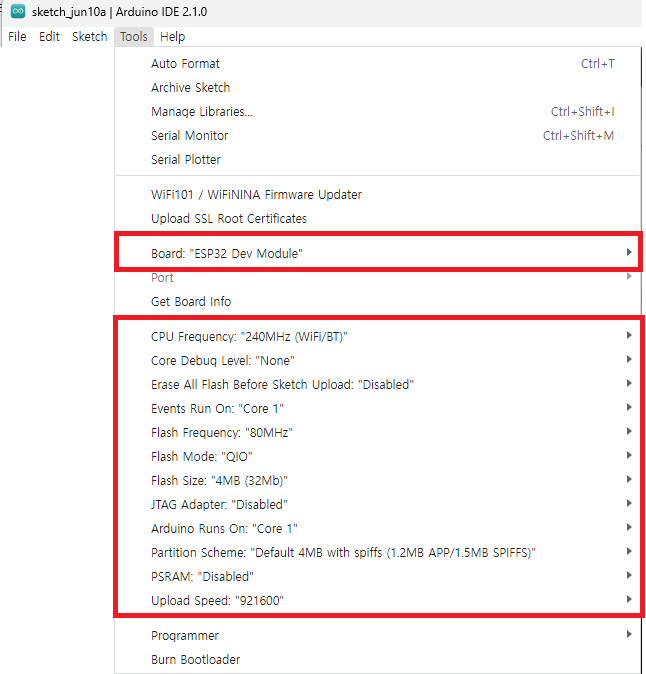The height and width of the screenshot is (674, 646).
Task: Select Archive Sketch
Action: pyautogui.click(x=377, y=88)
